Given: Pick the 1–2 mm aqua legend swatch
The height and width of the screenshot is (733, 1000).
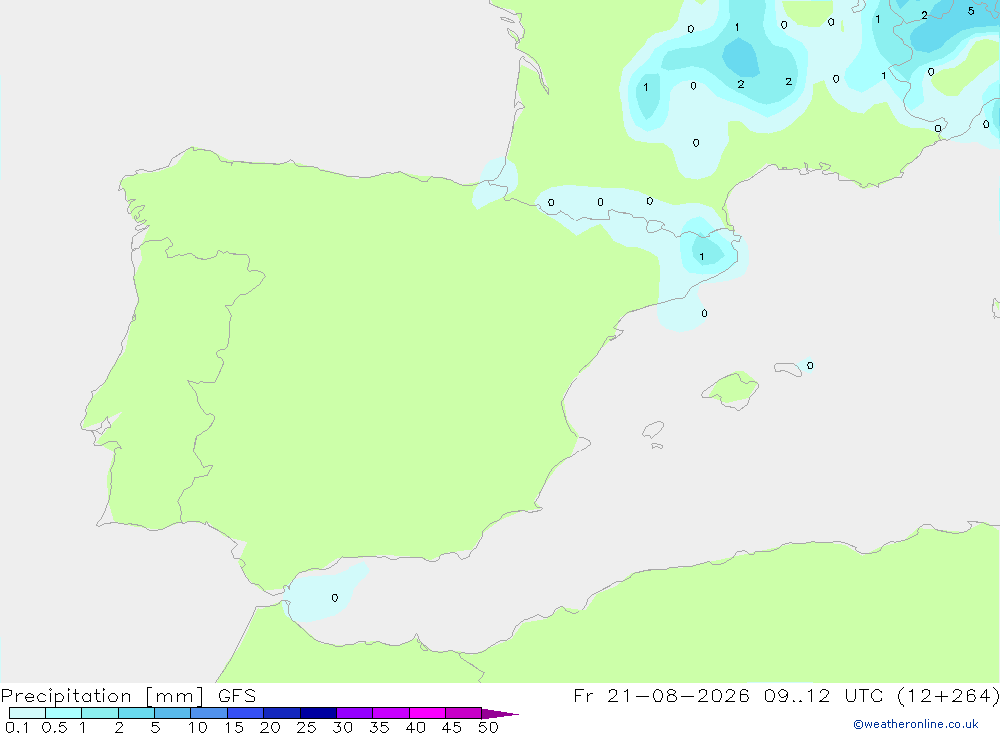Looking at the screenshot, I should point(100,713).
